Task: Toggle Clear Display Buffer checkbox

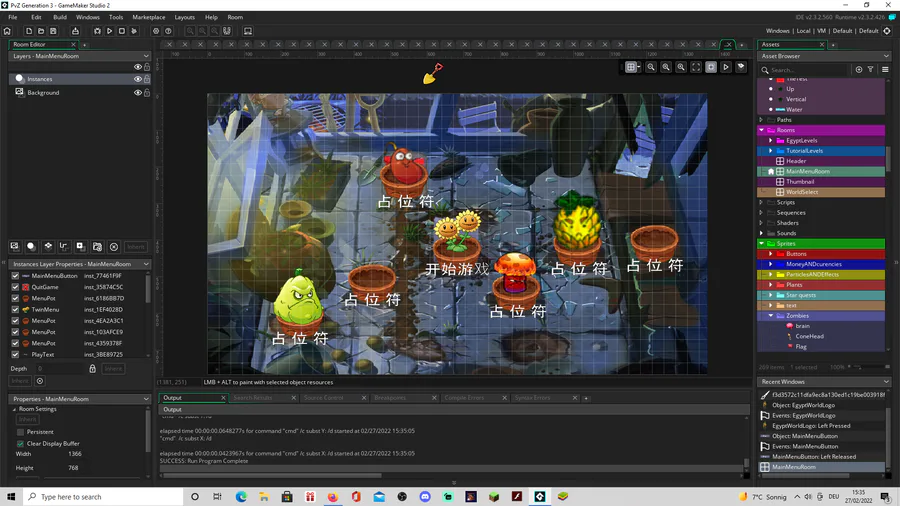Action: [x=21, y=443]
